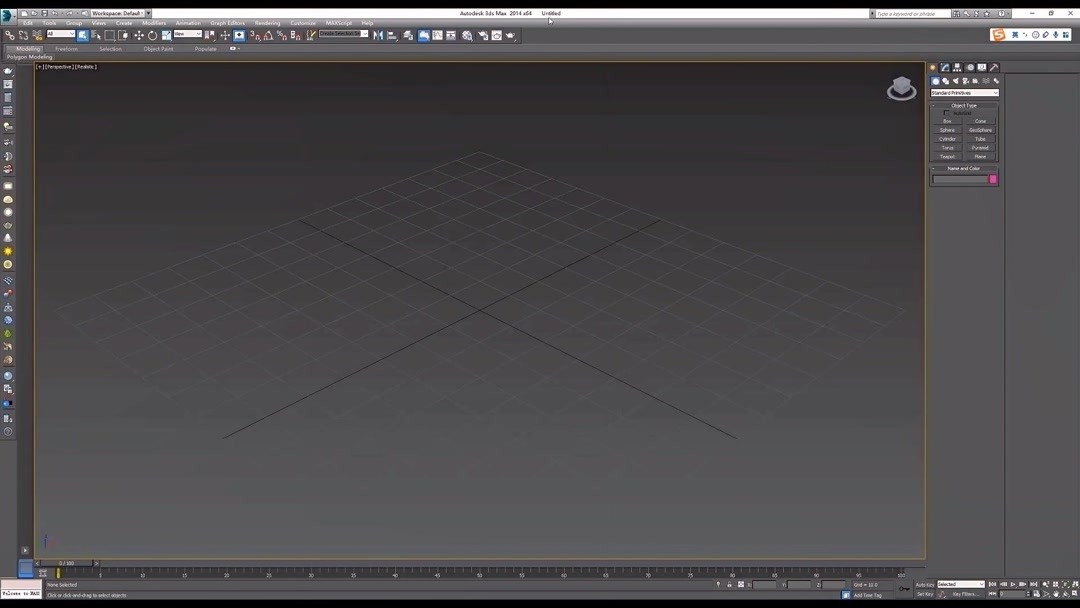
Task: Enable the AutoGrid checkbox
Action: [947, 112]
